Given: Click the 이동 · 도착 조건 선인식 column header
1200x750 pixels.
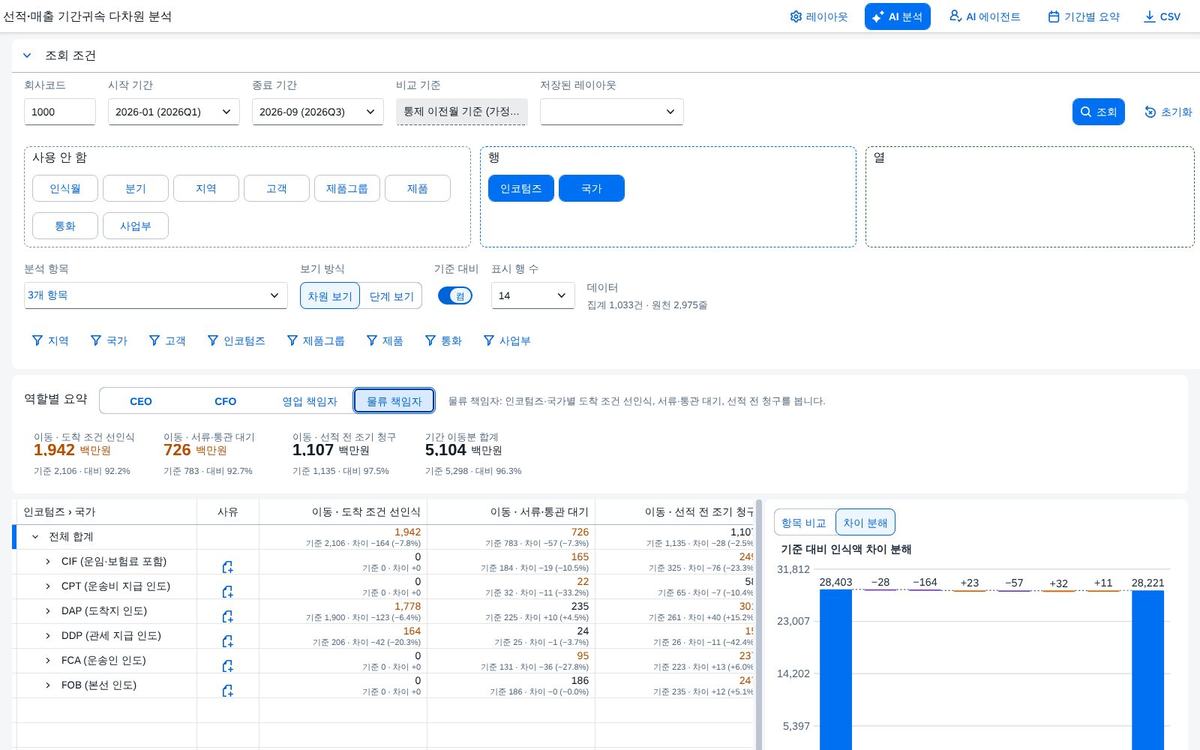Looking at the screenshot, I should [343, 512].
